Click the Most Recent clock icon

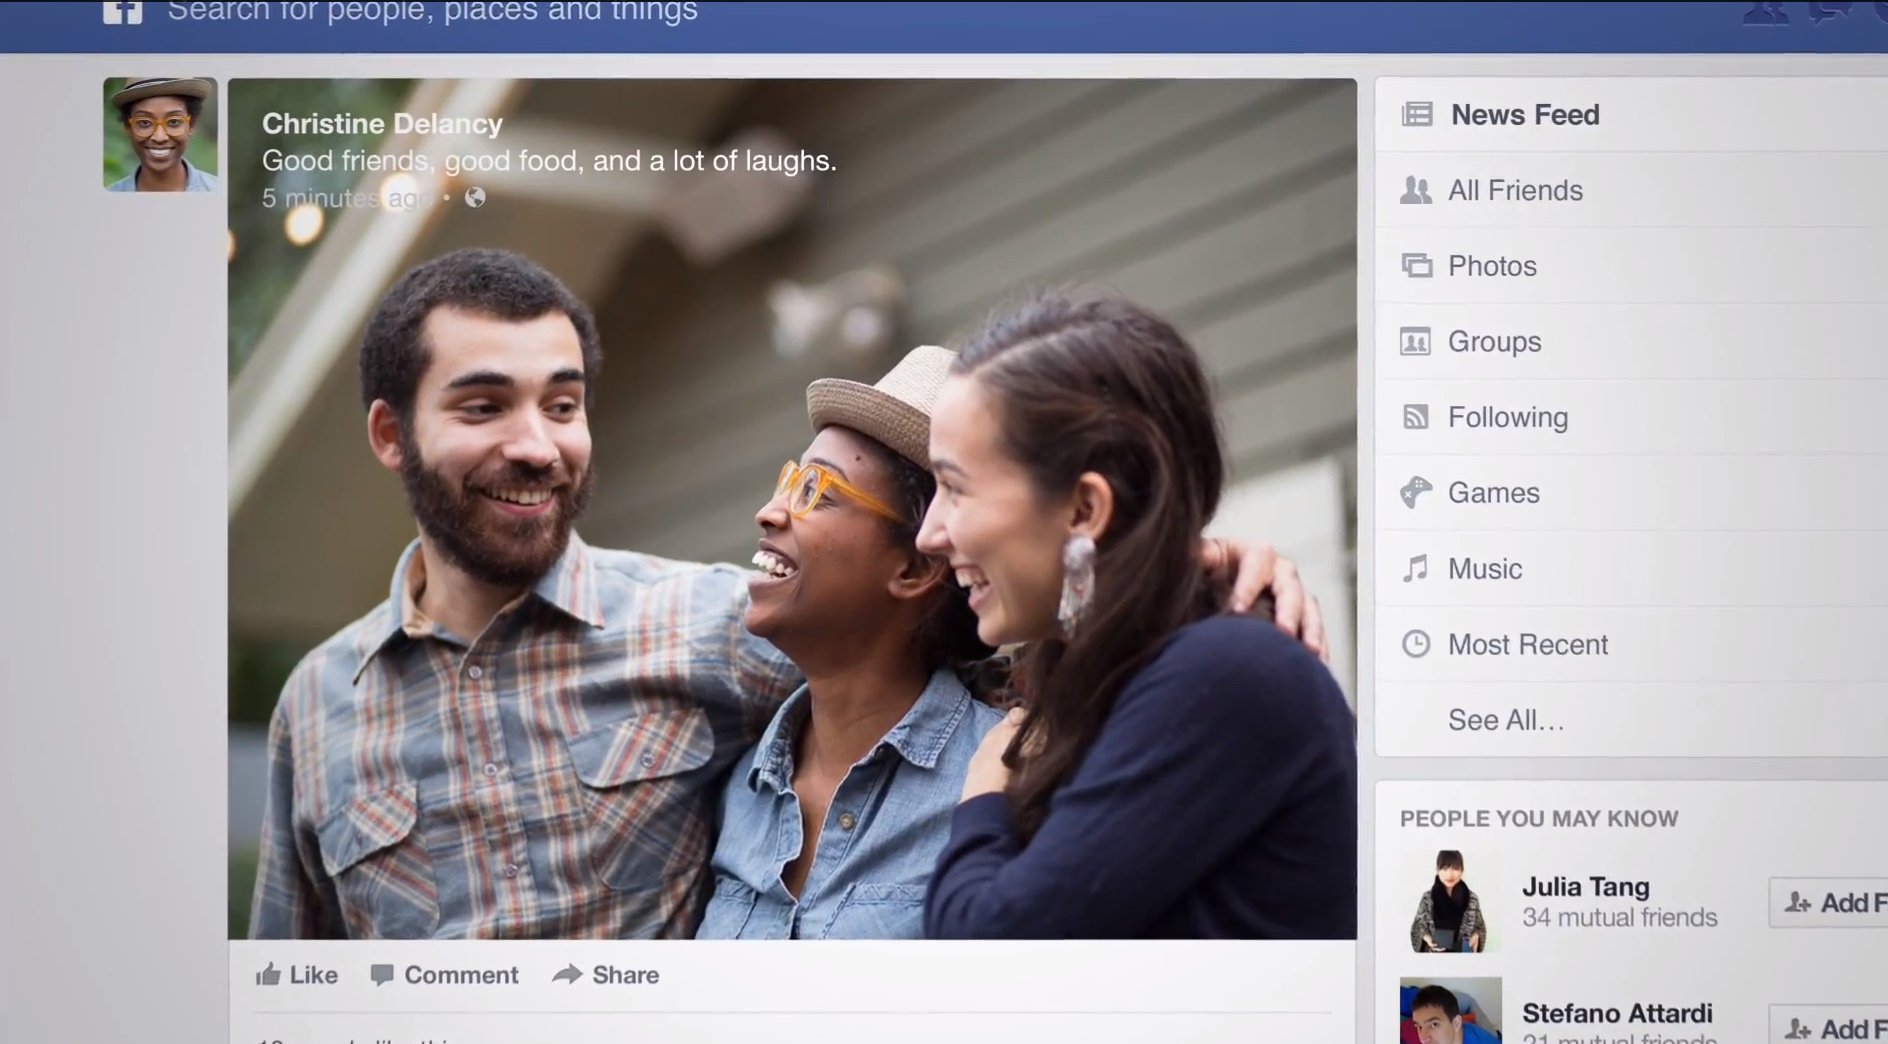(1416, 644)
